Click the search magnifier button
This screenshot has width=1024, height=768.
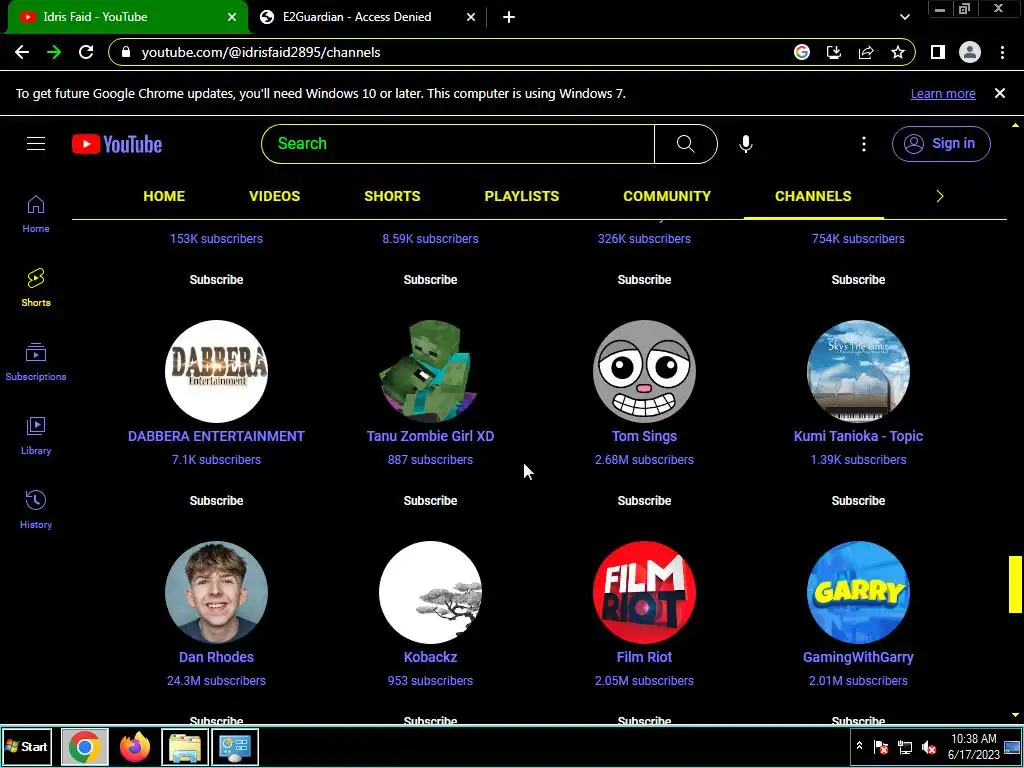tap(686, 144)
